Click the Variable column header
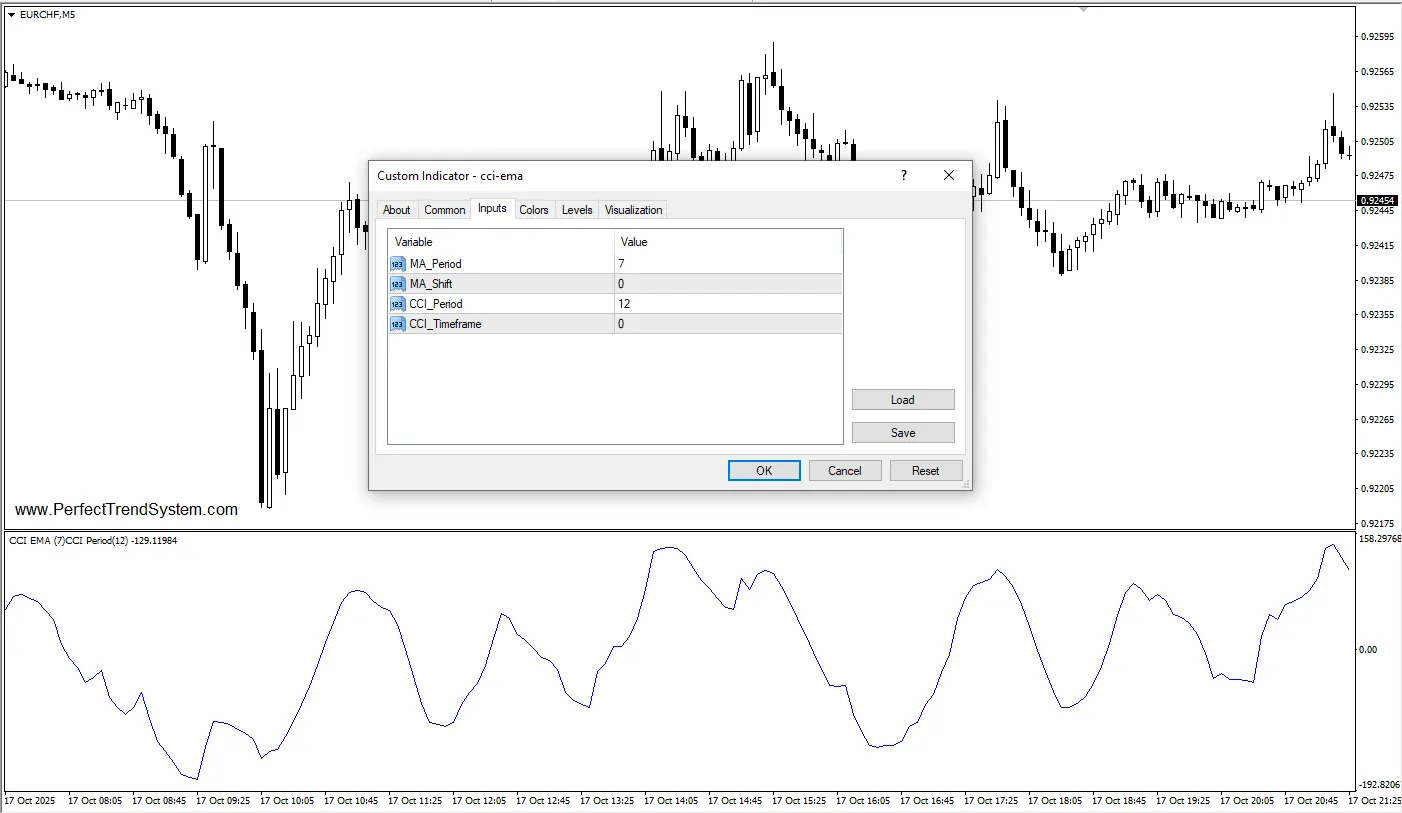The height and width of the screenshot is (813, 1402). 500,242
